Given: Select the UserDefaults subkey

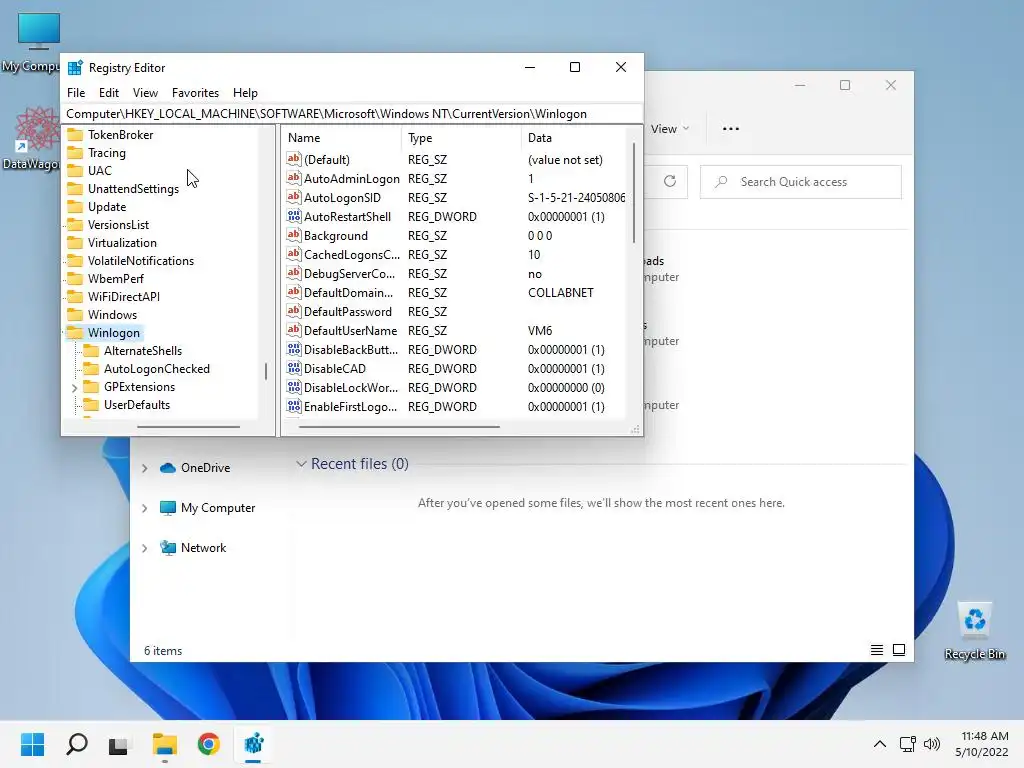Looking at the screenshot, I should 136,405.
